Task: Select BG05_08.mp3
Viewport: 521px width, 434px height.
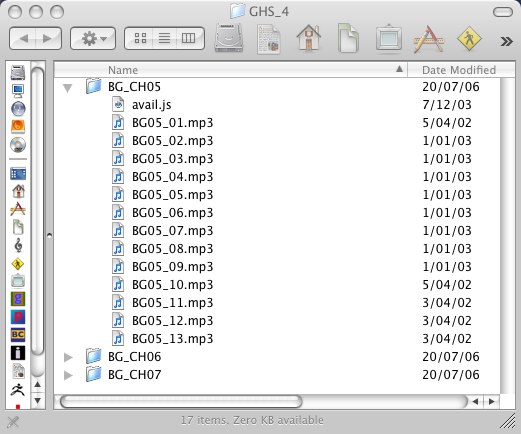Action: pos(172,249)
